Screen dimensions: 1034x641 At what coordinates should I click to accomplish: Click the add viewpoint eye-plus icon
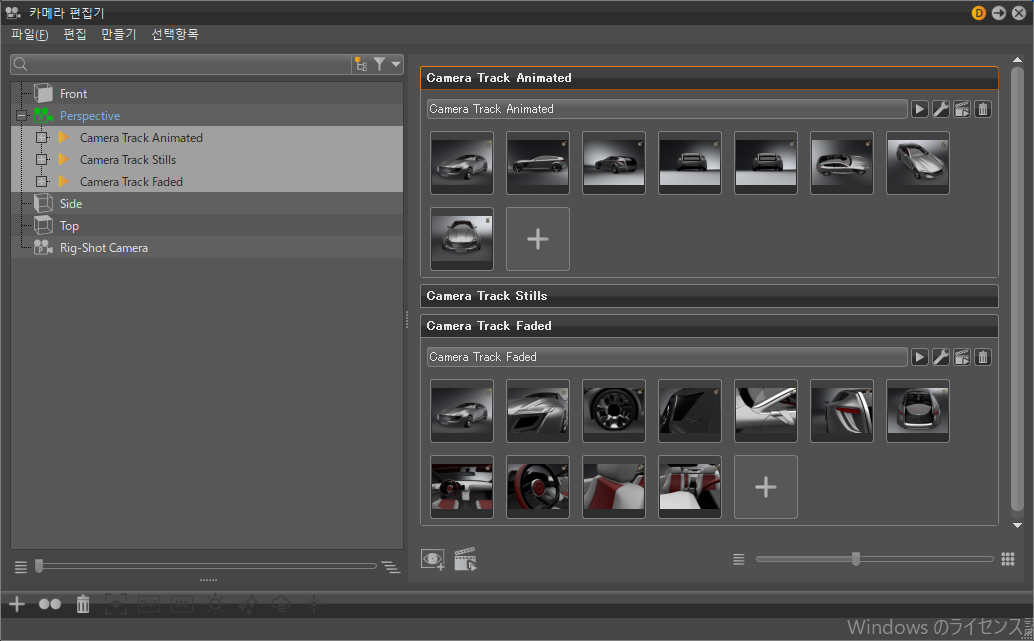click(x=433, y=559)
